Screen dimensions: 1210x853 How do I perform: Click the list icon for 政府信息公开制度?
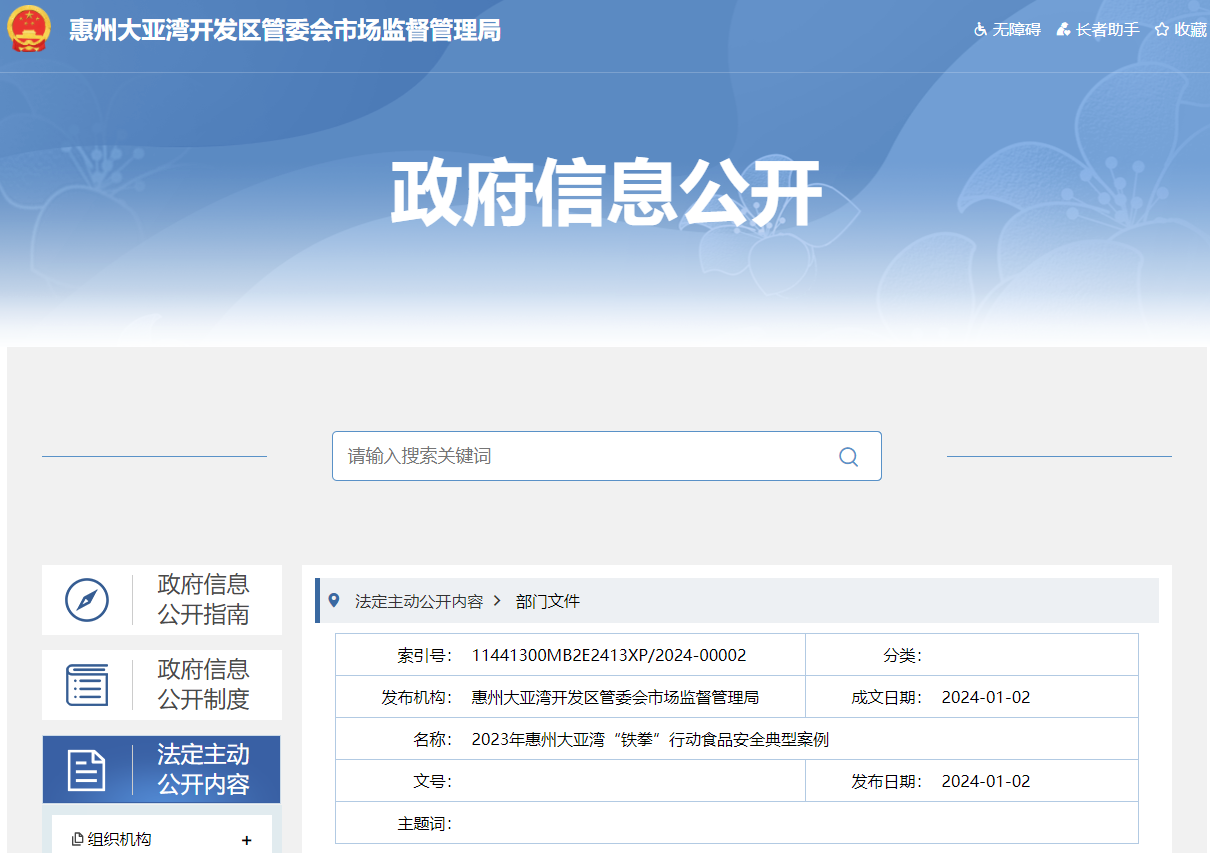click(87, 685)
